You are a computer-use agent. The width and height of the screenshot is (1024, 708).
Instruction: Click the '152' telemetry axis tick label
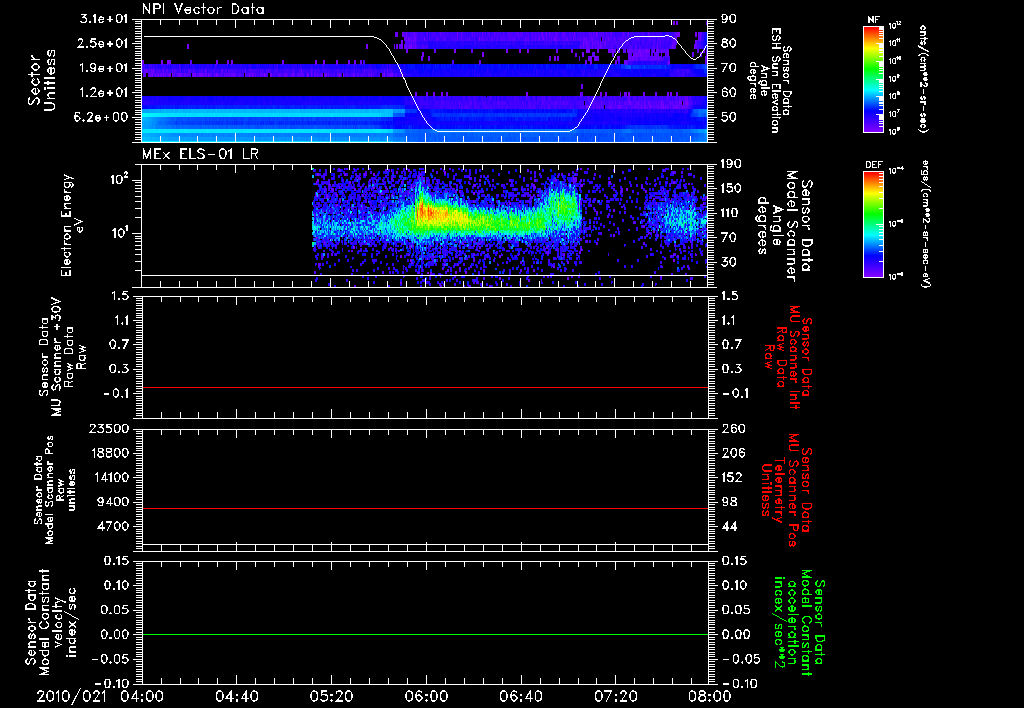pos(733,477)
